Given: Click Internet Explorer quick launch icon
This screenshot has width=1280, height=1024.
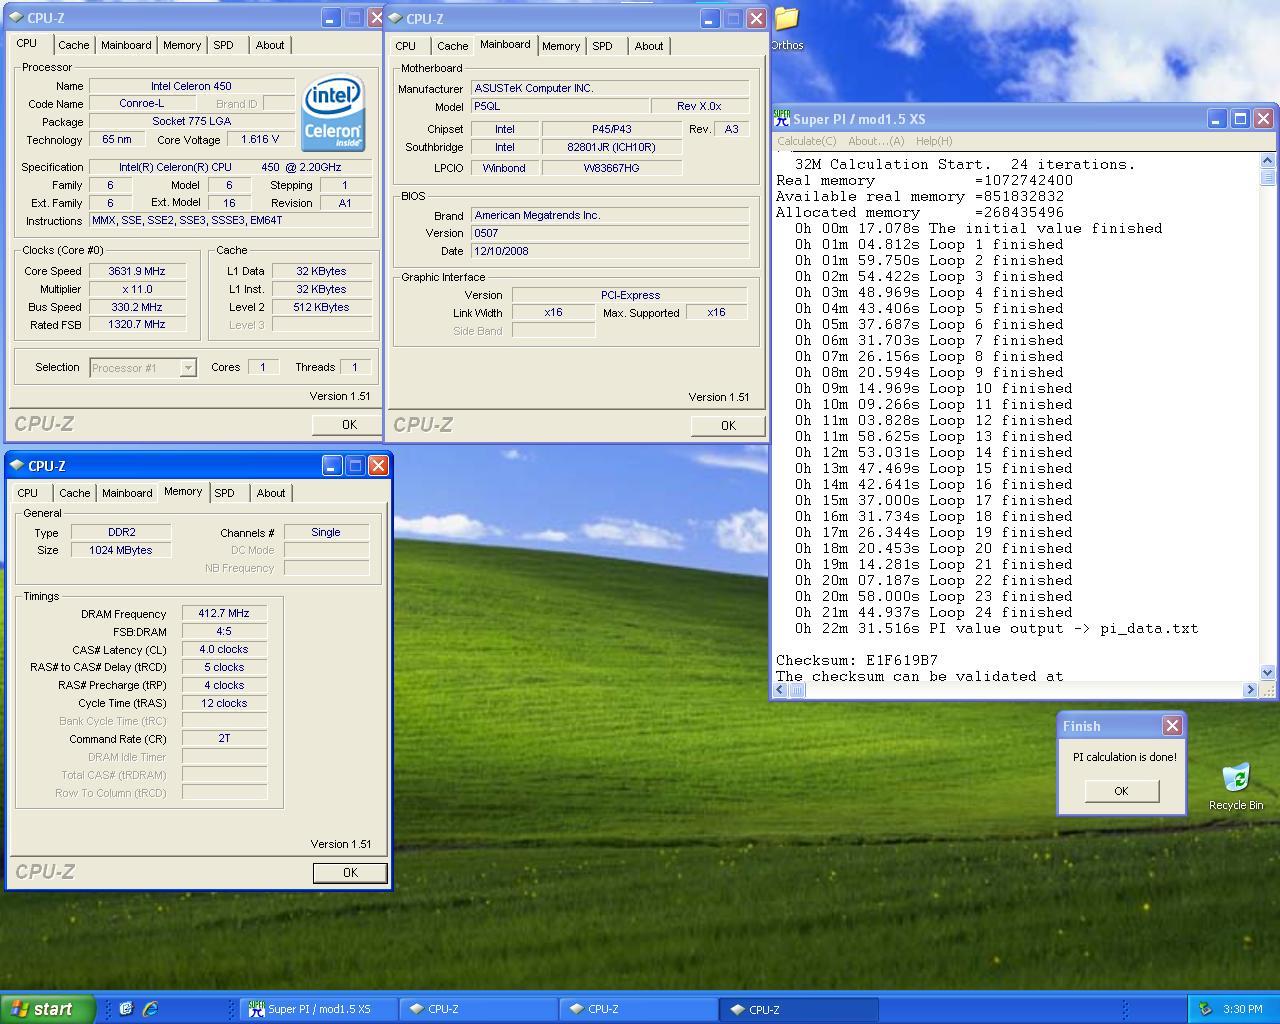Looking at the screenshot, I should coord(149,1009).
